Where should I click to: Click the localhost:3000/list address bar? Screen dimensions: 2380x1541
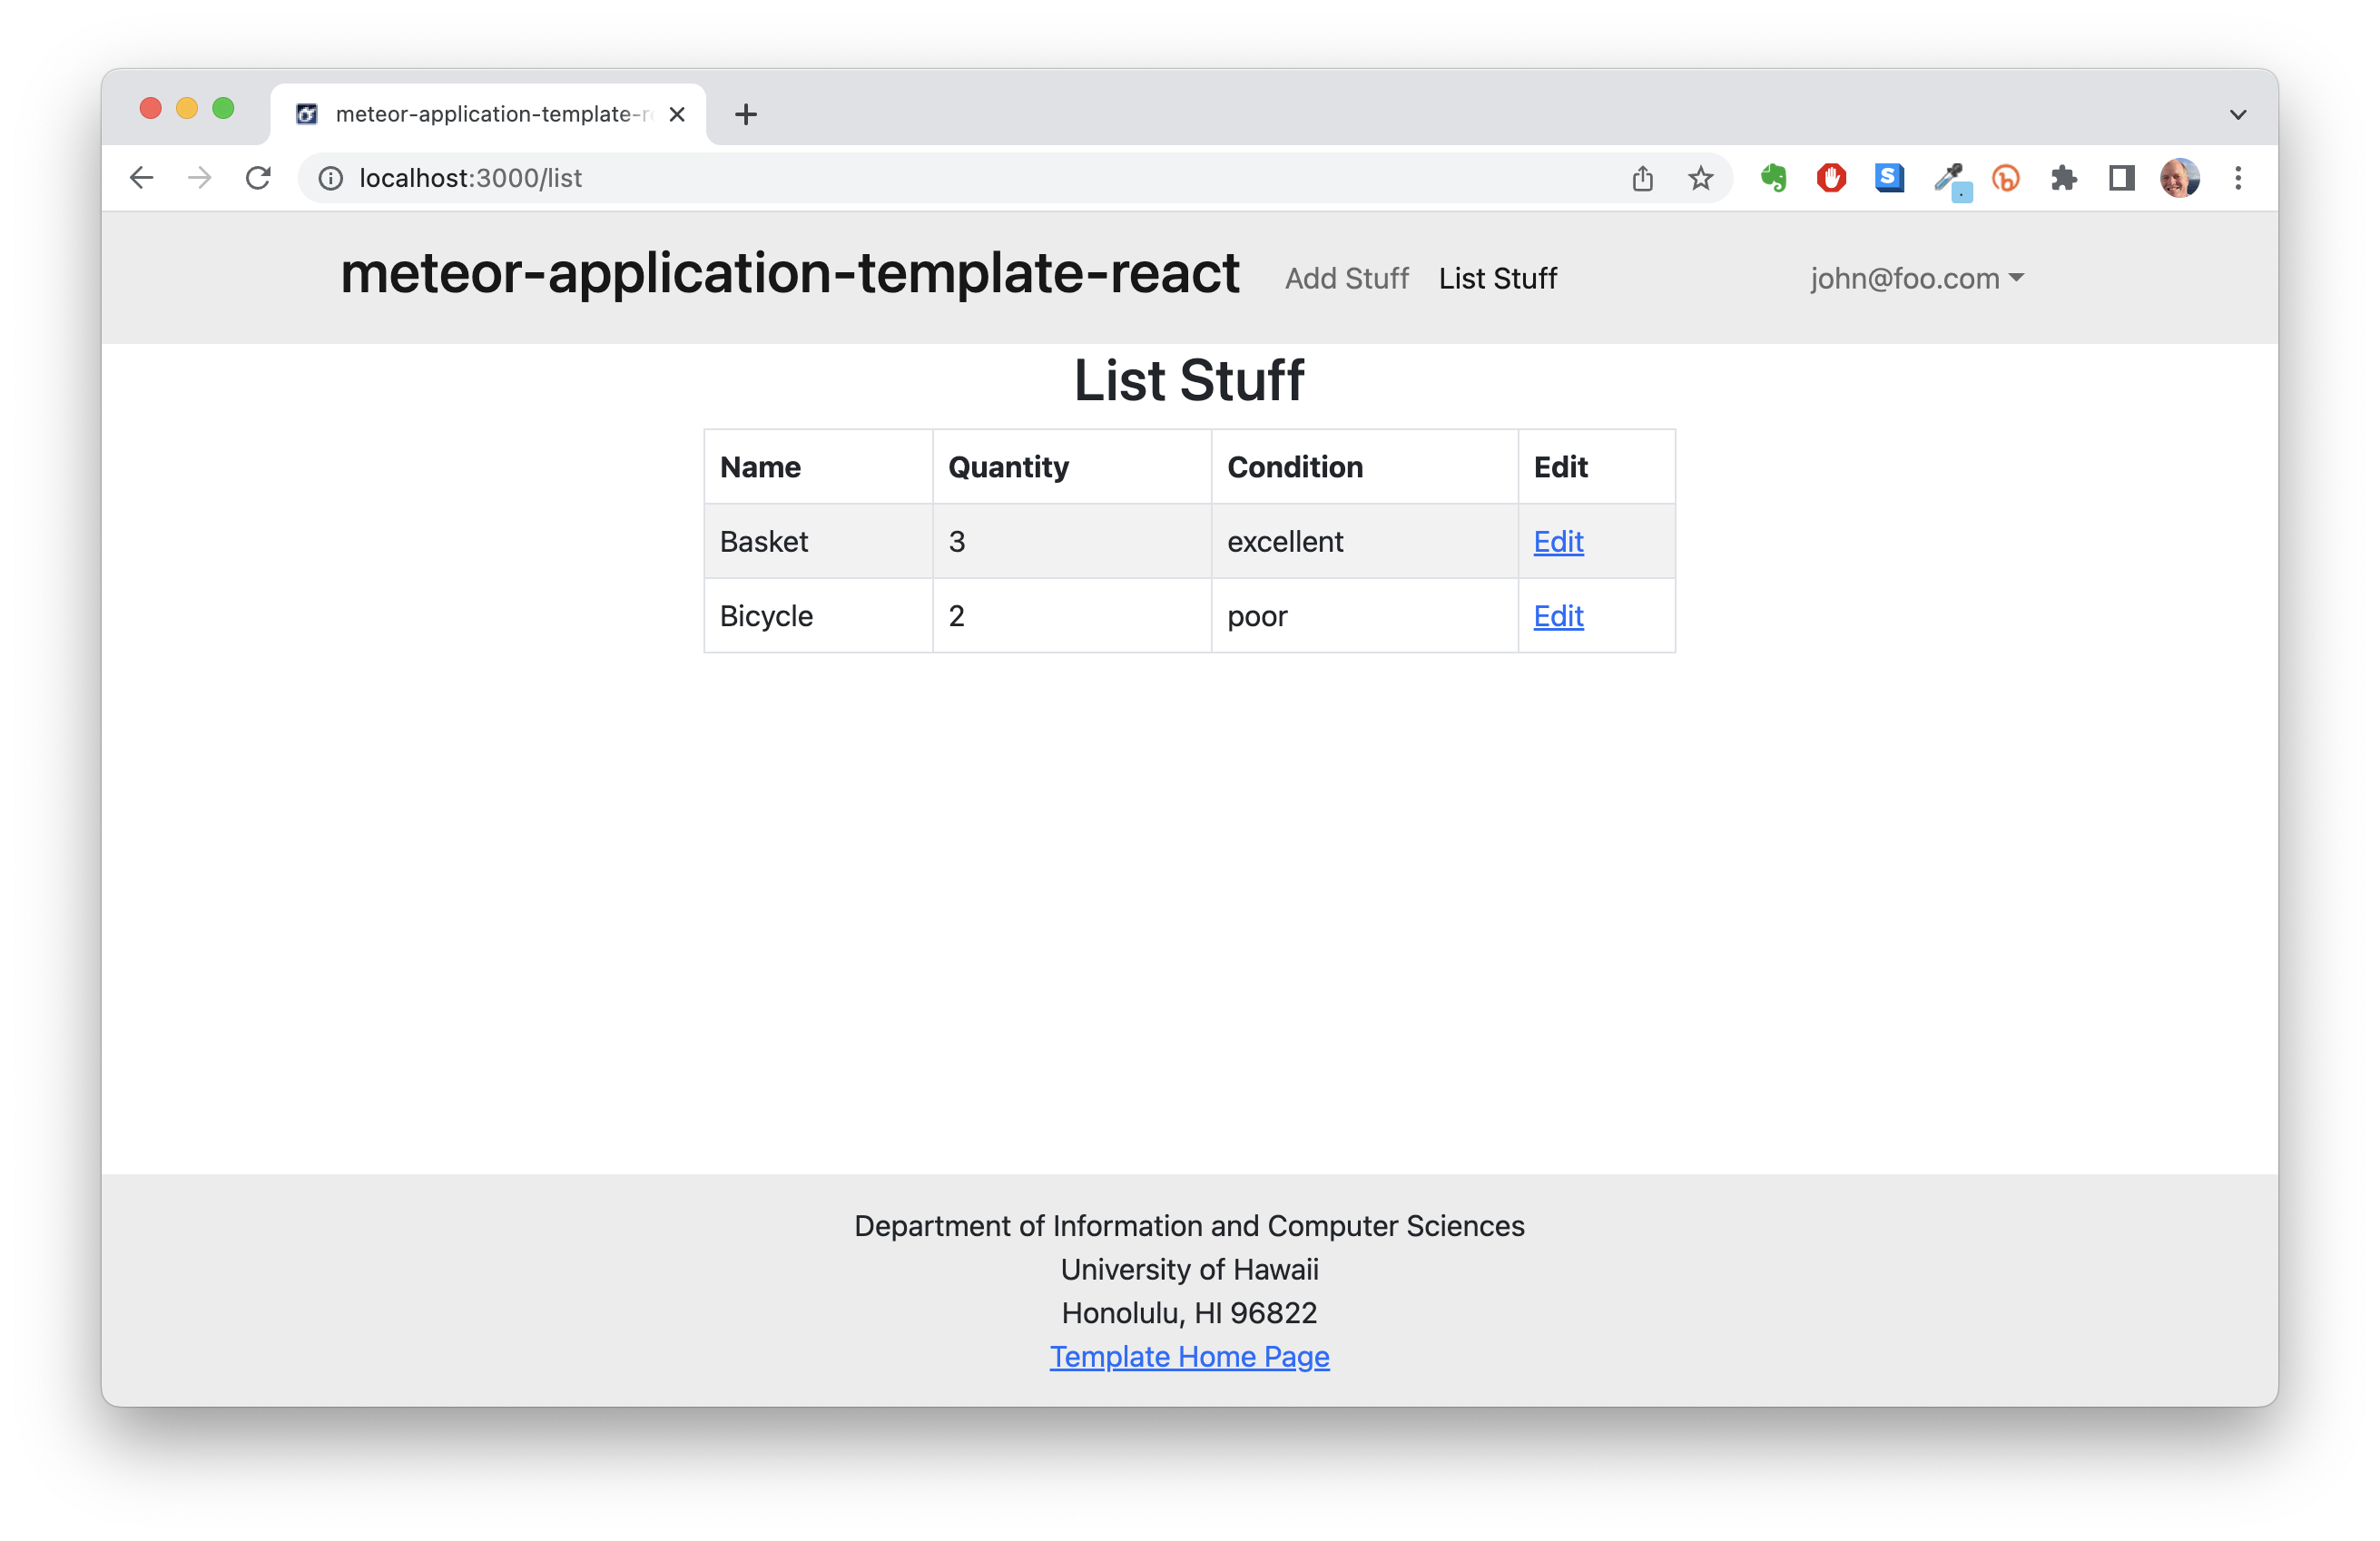[x=900, y=178]
